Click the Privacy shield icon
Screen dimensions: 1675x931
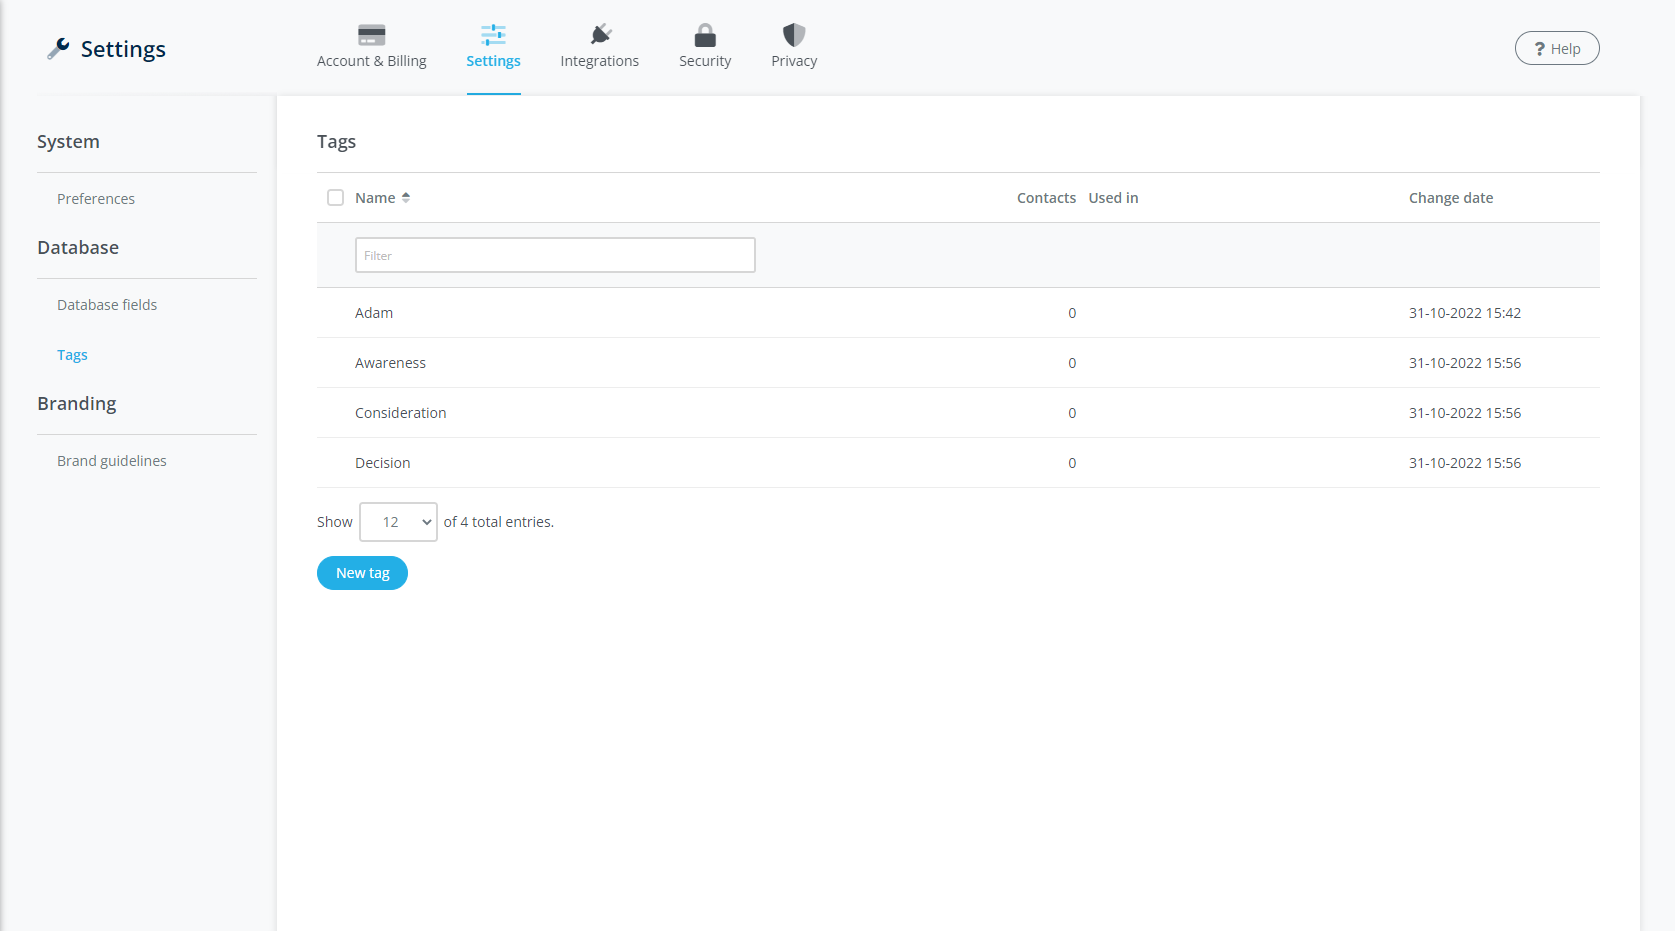794,35
